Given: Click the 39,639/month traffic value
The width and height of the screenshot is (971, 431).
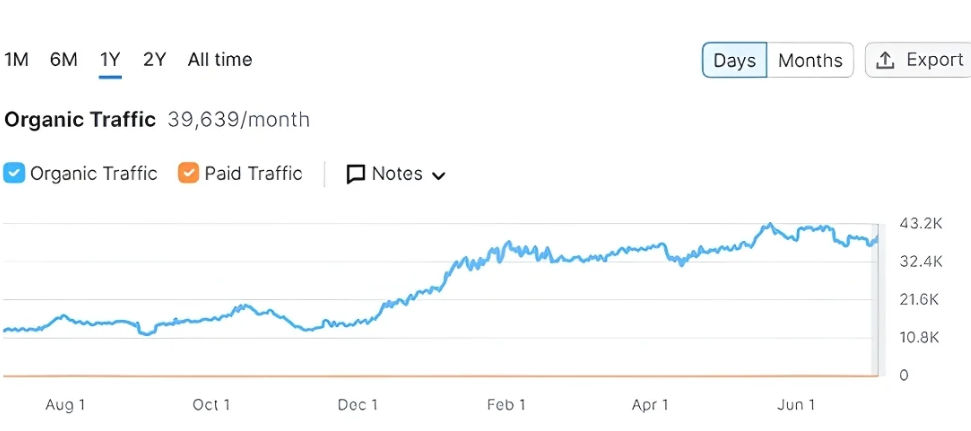Looking at the screenshot, I should [239, 120].
